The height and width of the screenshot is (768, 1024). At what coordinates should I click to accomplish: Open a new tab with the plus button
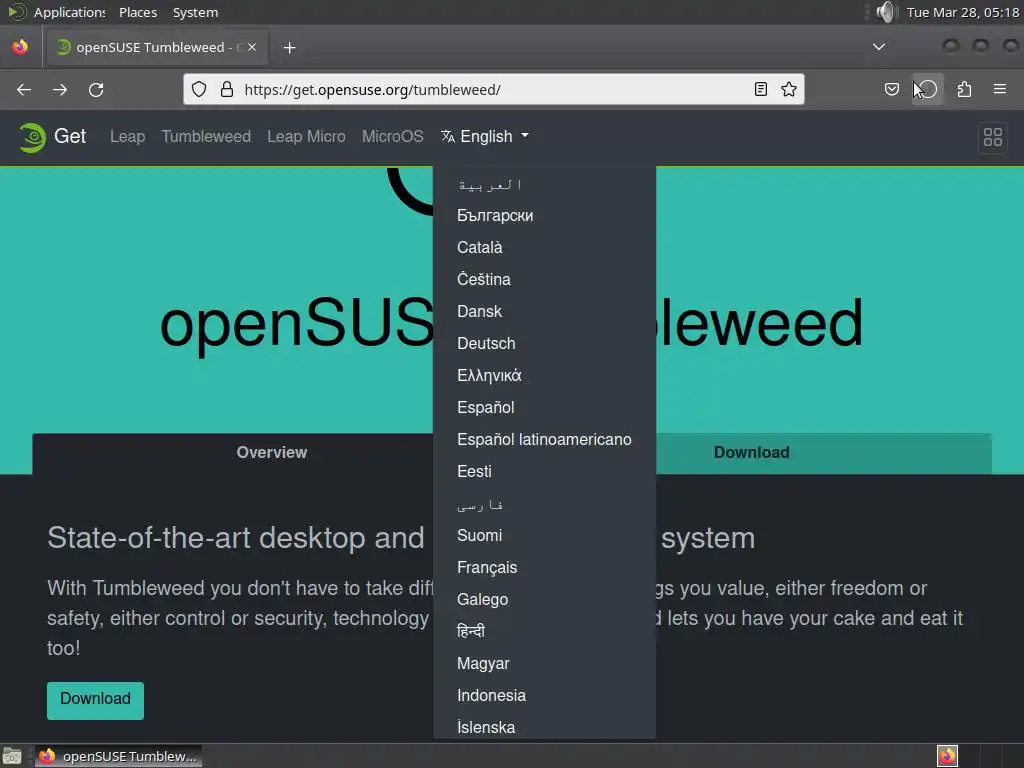click(x=289, y=48)
